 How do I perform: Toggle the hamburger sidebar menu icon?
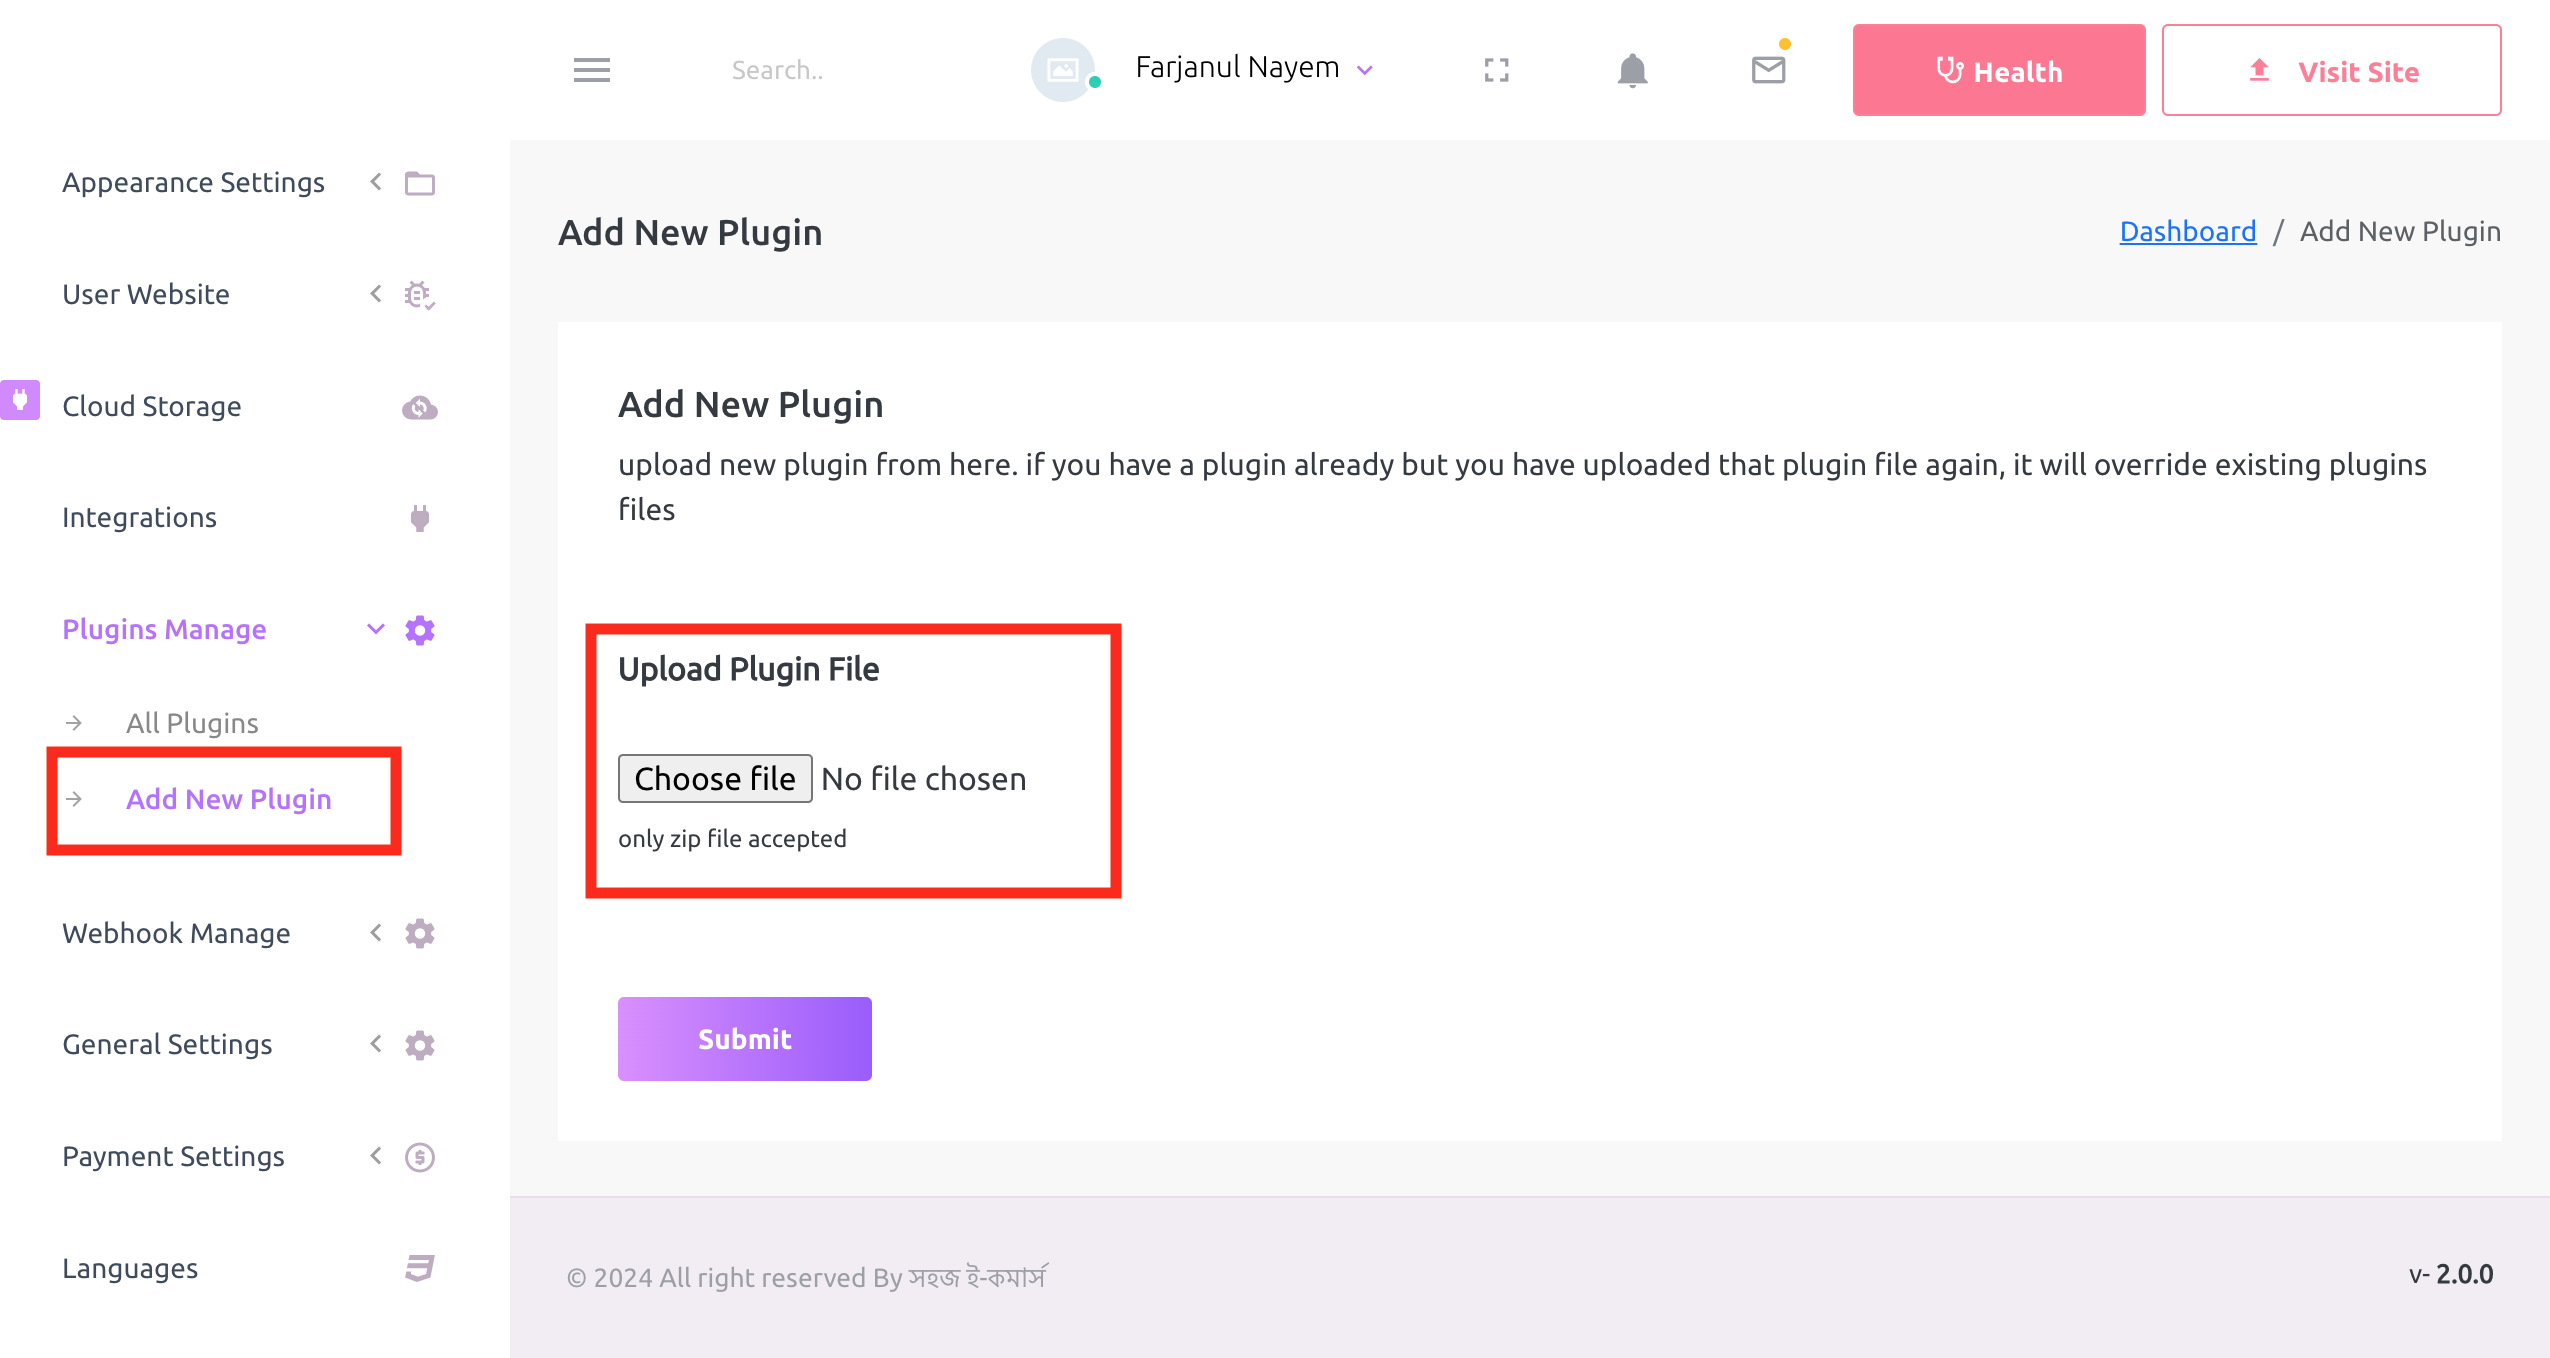point(591,70)
